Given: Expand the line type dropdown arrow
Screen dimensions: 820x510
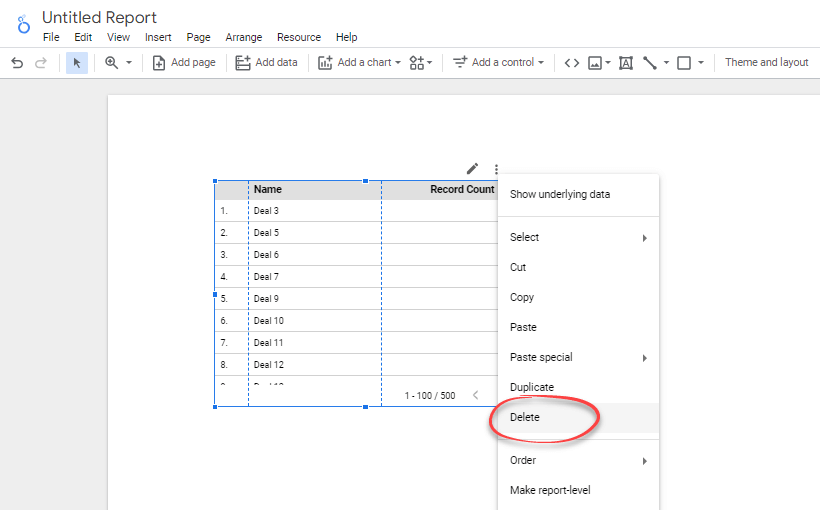Looking at the screenshot, I should click(x=666, y=63).
